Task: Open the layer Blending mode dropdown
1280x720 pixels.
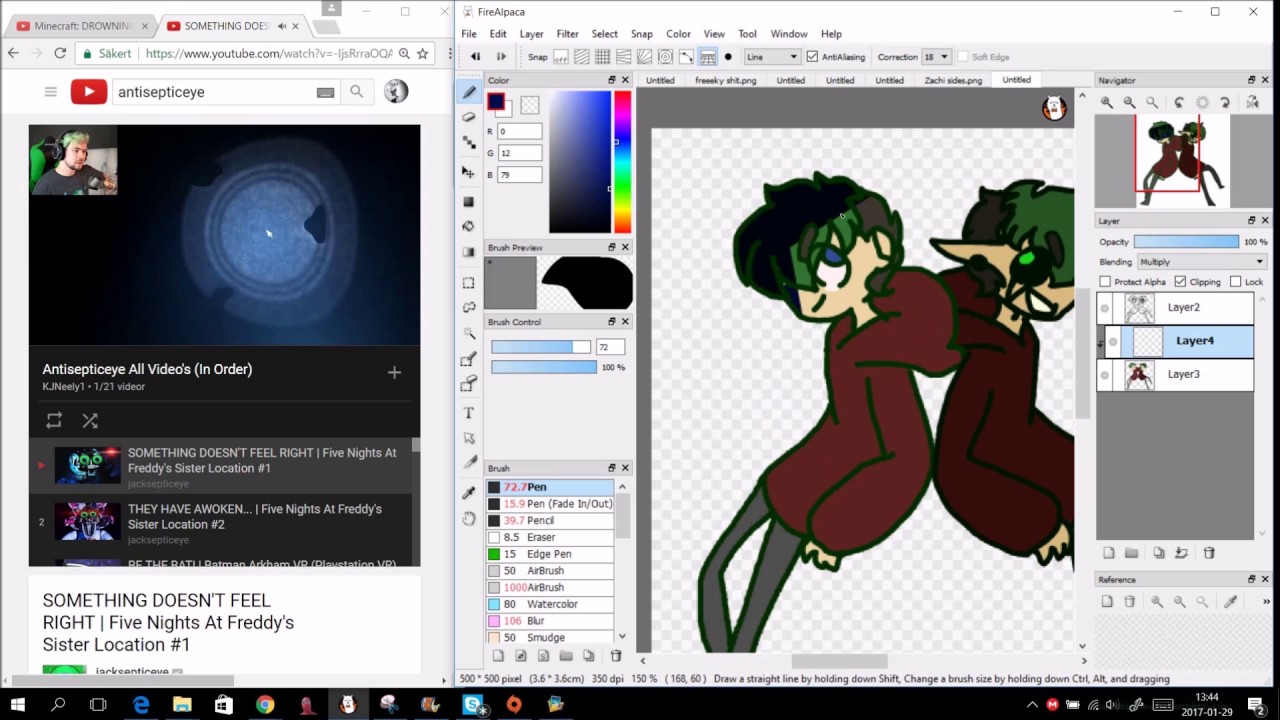Action: point(1201,262)
